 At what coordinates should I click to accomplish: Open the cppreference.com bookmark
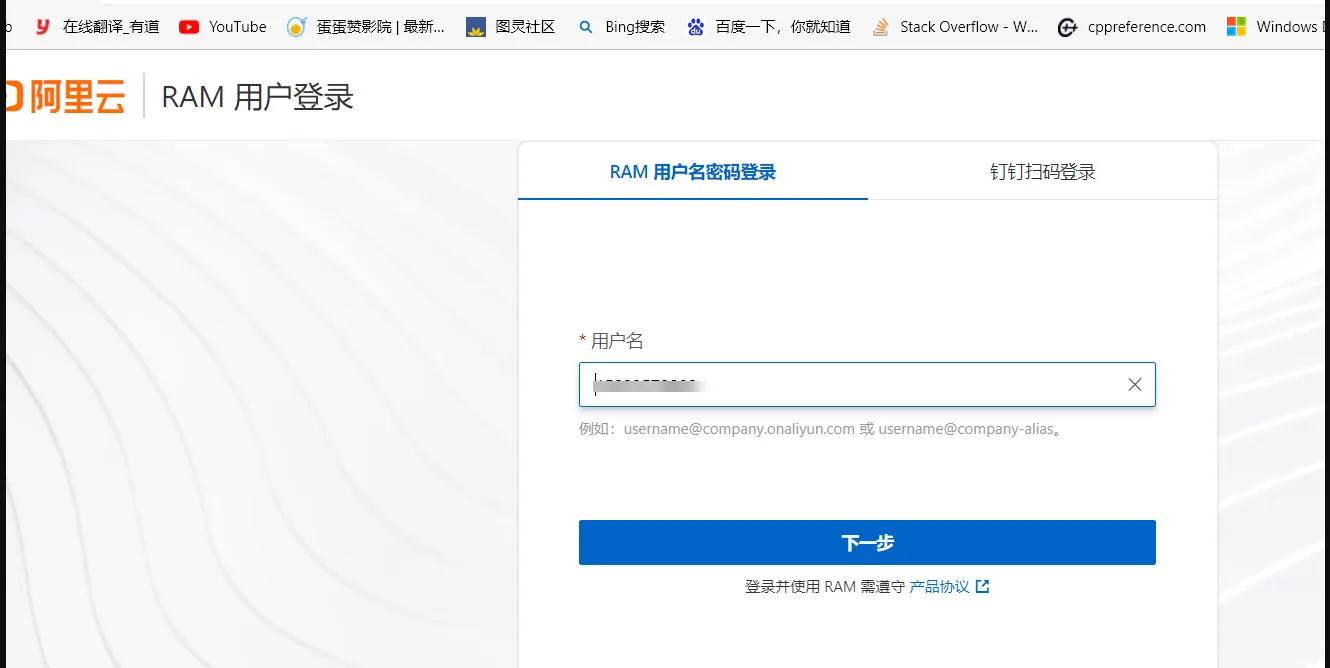pyautogui.click(x=1133, y=27)
